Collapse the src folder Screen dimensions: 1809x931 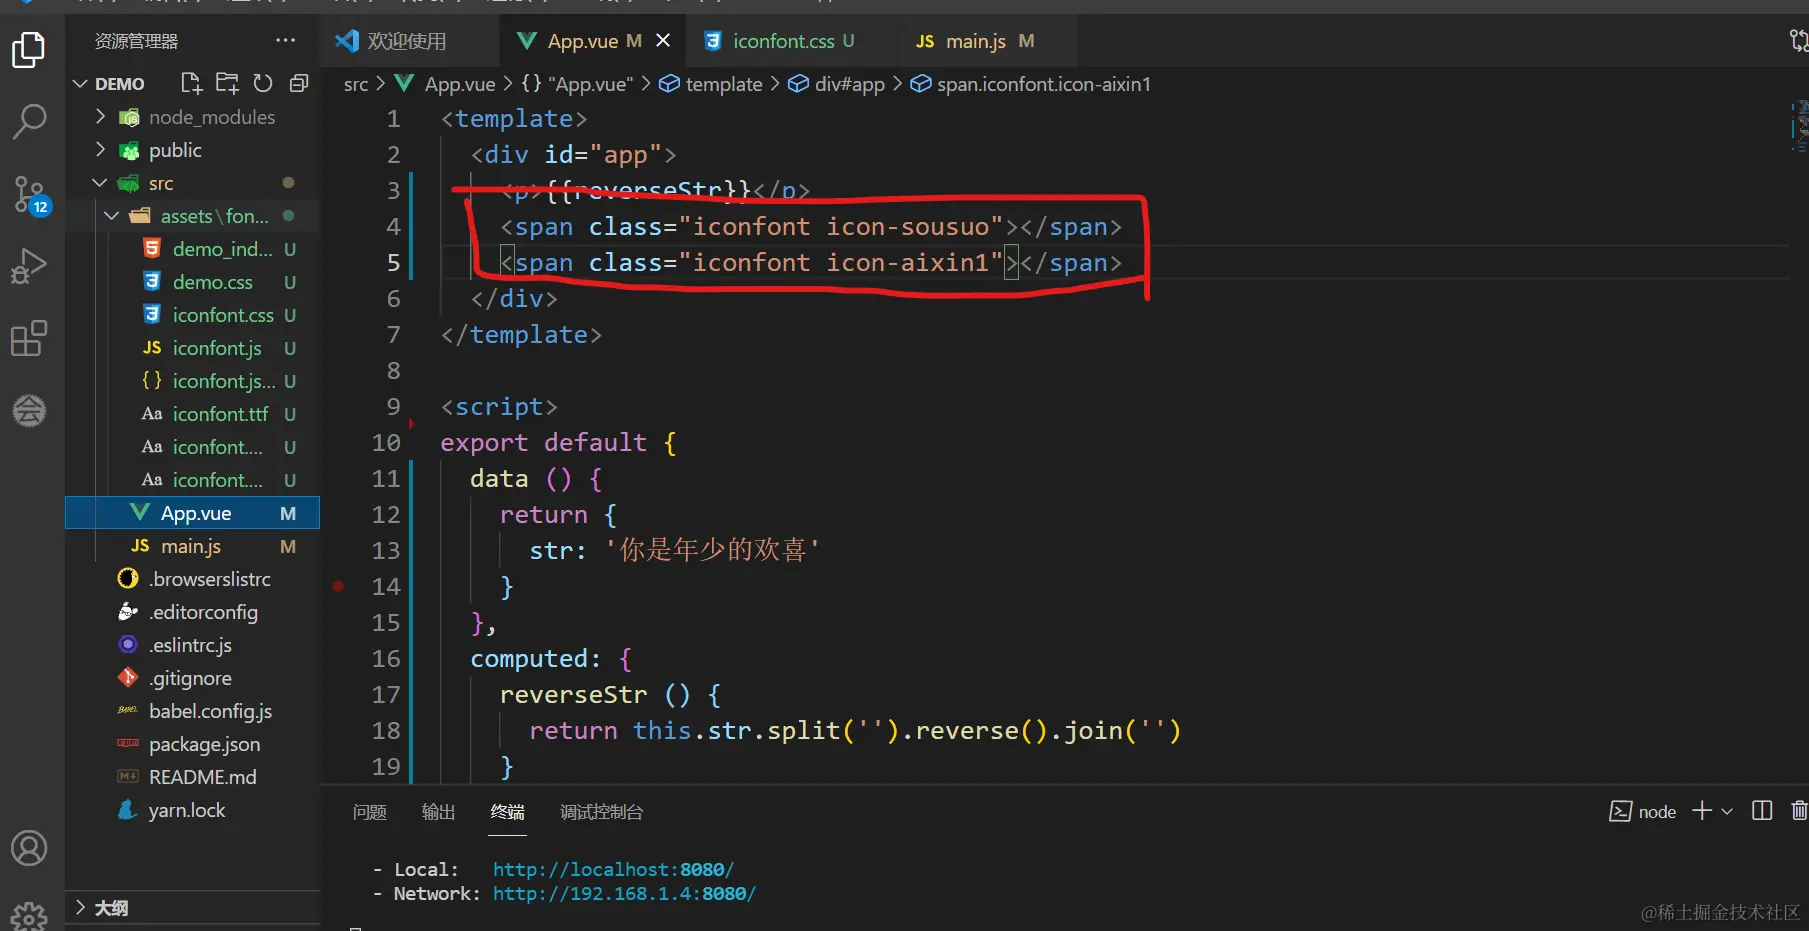(x=100, y=183)
